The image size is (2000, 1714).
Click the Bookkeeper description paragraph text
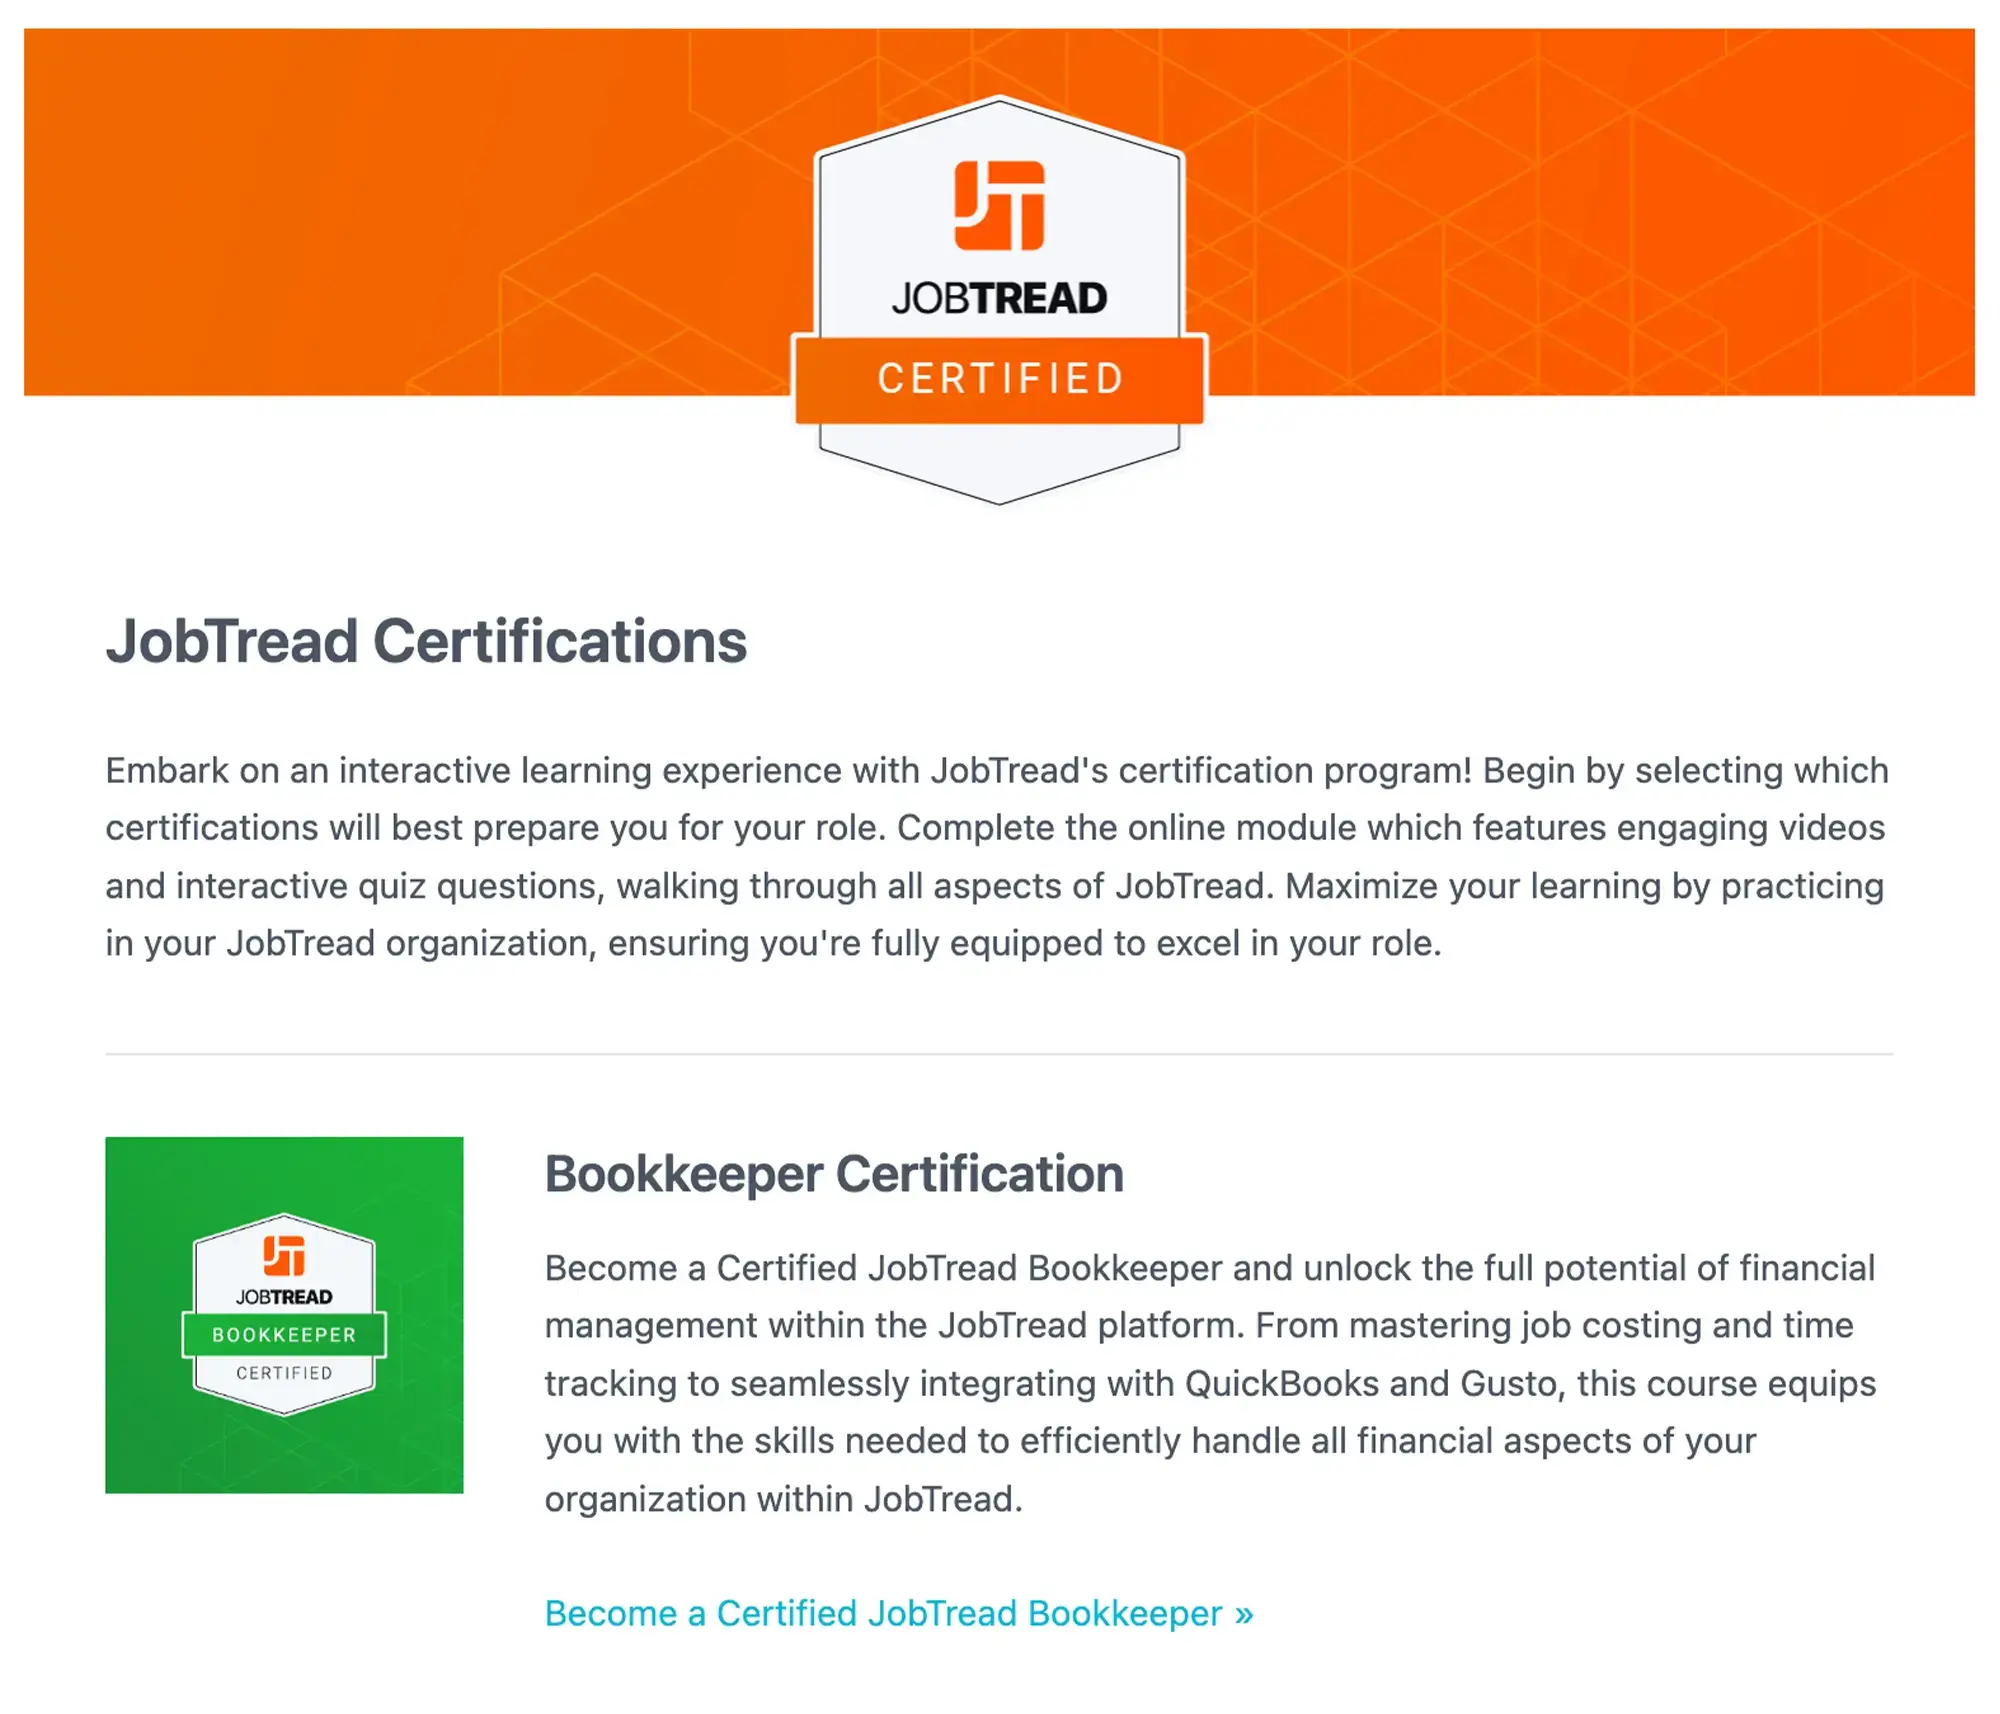click(x=1209, y=1383)
